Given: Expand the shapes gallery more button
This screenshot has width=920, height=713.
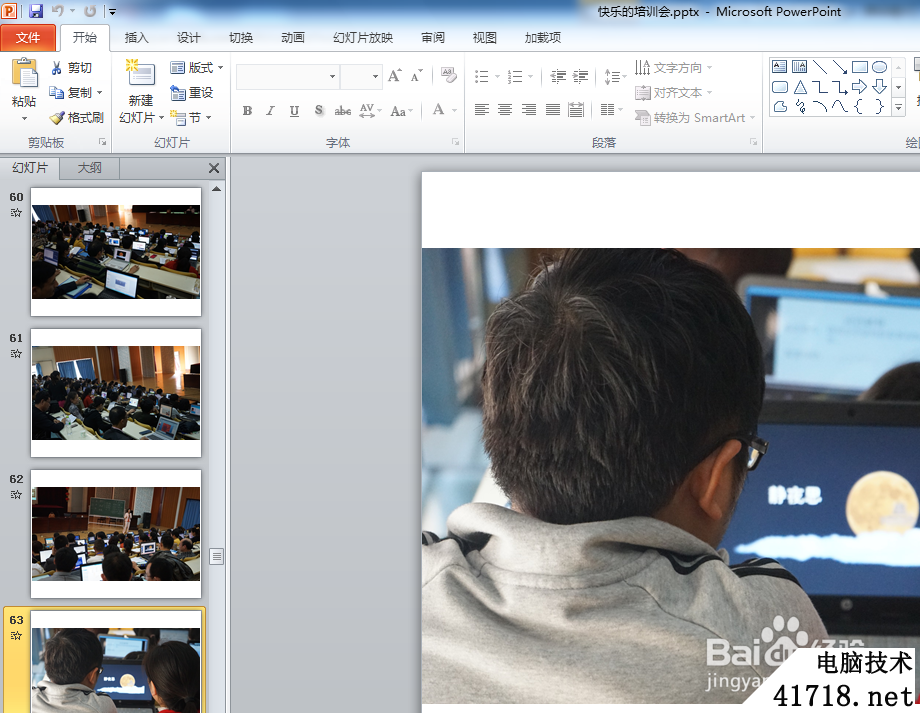Looking at the screenshot, I should click(x=898, y=108).
